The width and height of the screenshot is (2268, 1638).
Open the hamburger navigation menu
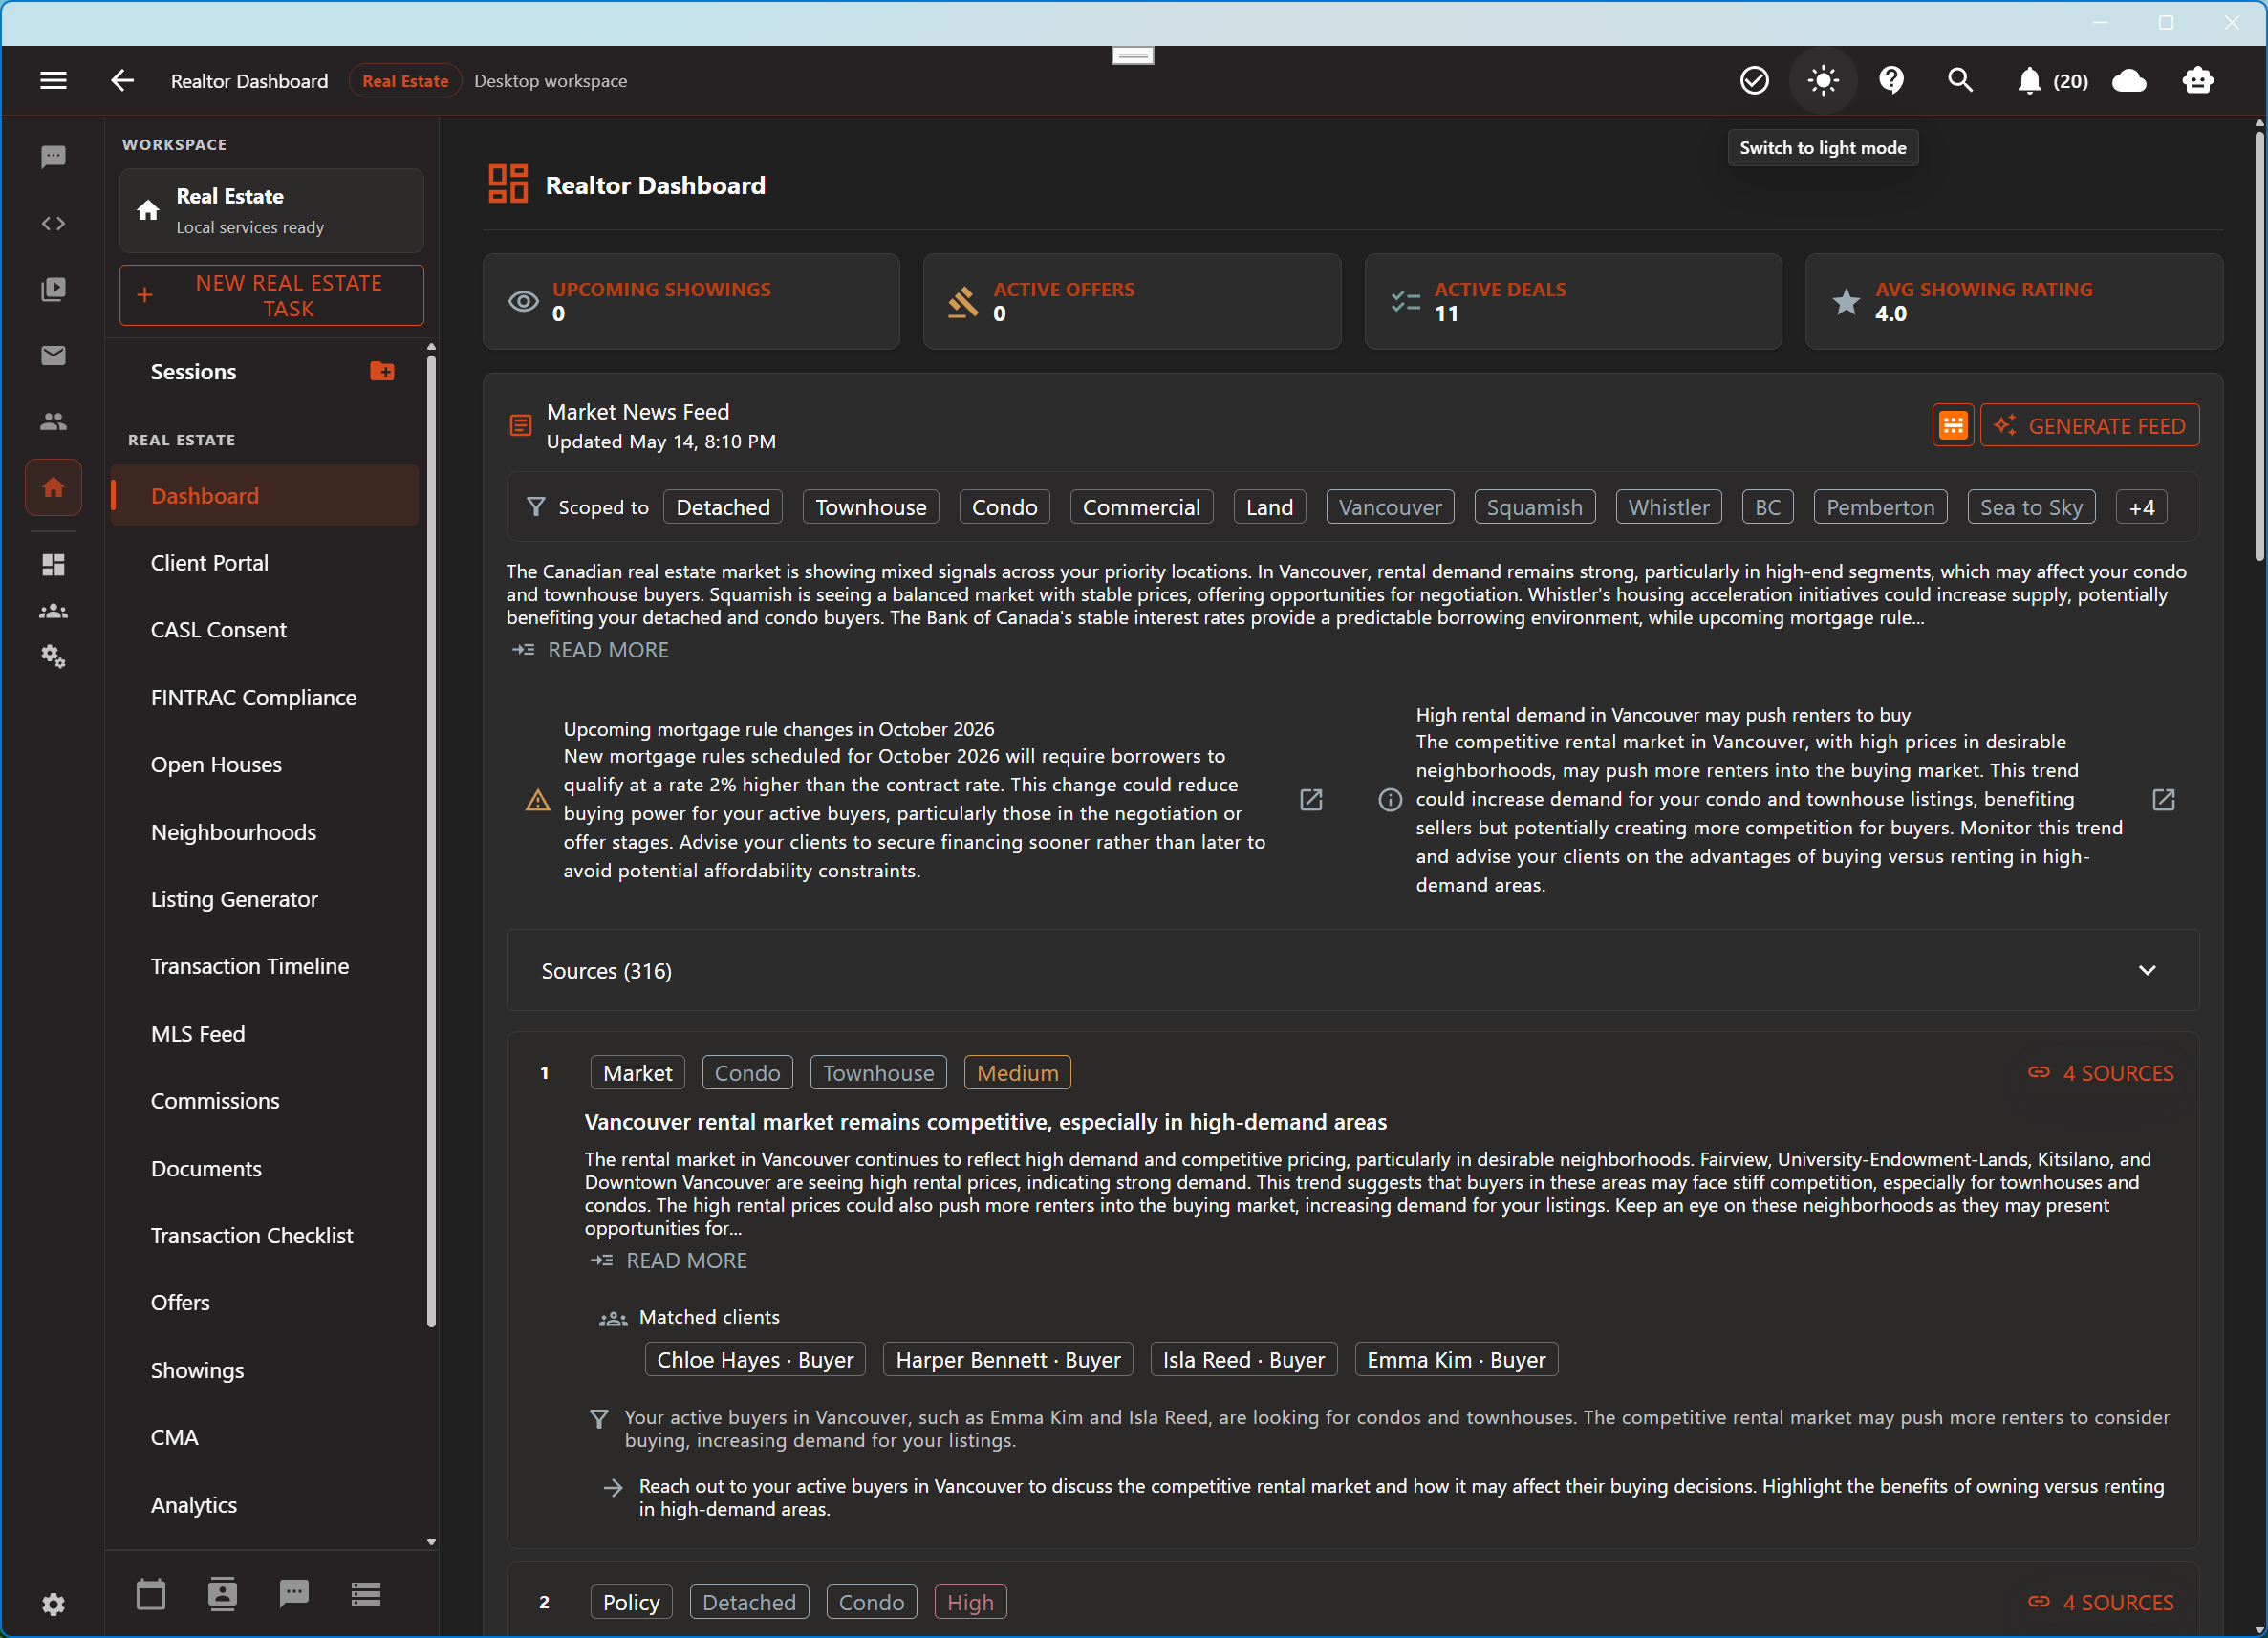coord(53,81)
